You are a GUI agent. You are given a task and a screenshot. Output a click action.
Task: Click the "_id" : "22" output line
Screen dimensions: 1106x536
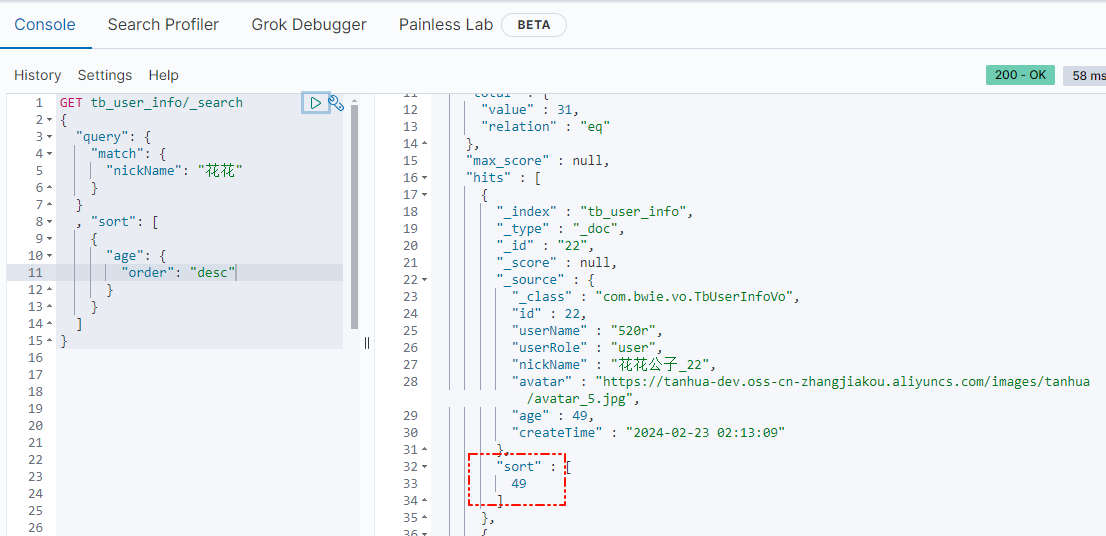click(x=545, y=245)
